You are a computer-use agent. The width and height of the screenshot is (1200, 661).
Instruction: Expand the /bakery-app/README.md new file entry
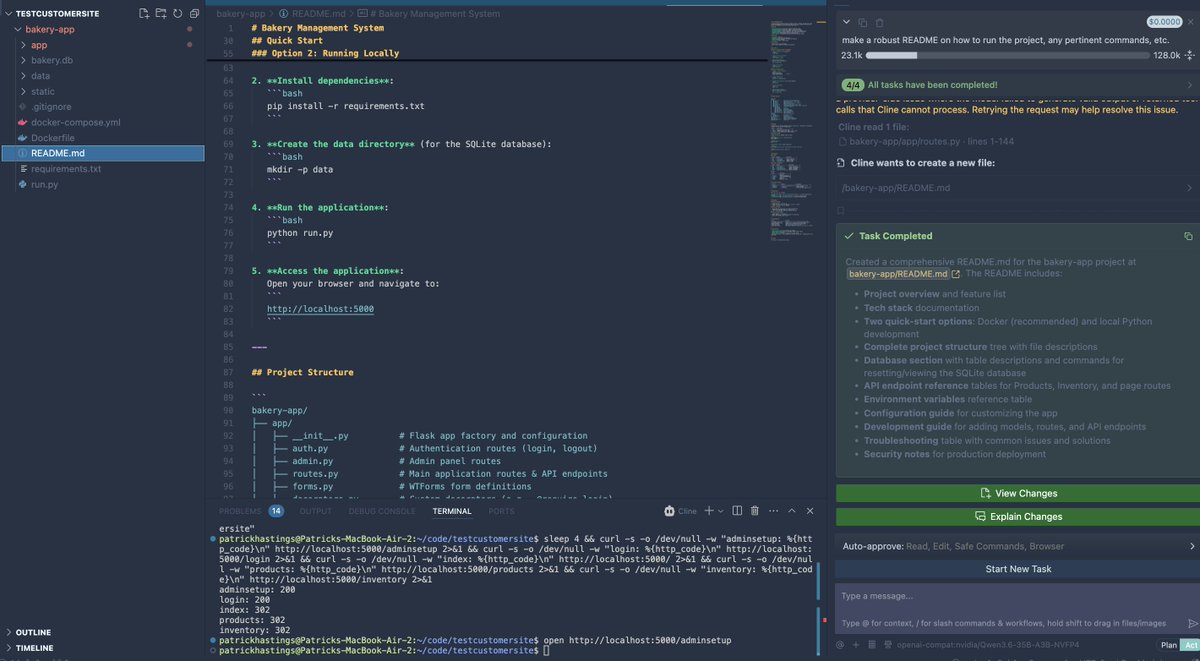click(1018, 188)
